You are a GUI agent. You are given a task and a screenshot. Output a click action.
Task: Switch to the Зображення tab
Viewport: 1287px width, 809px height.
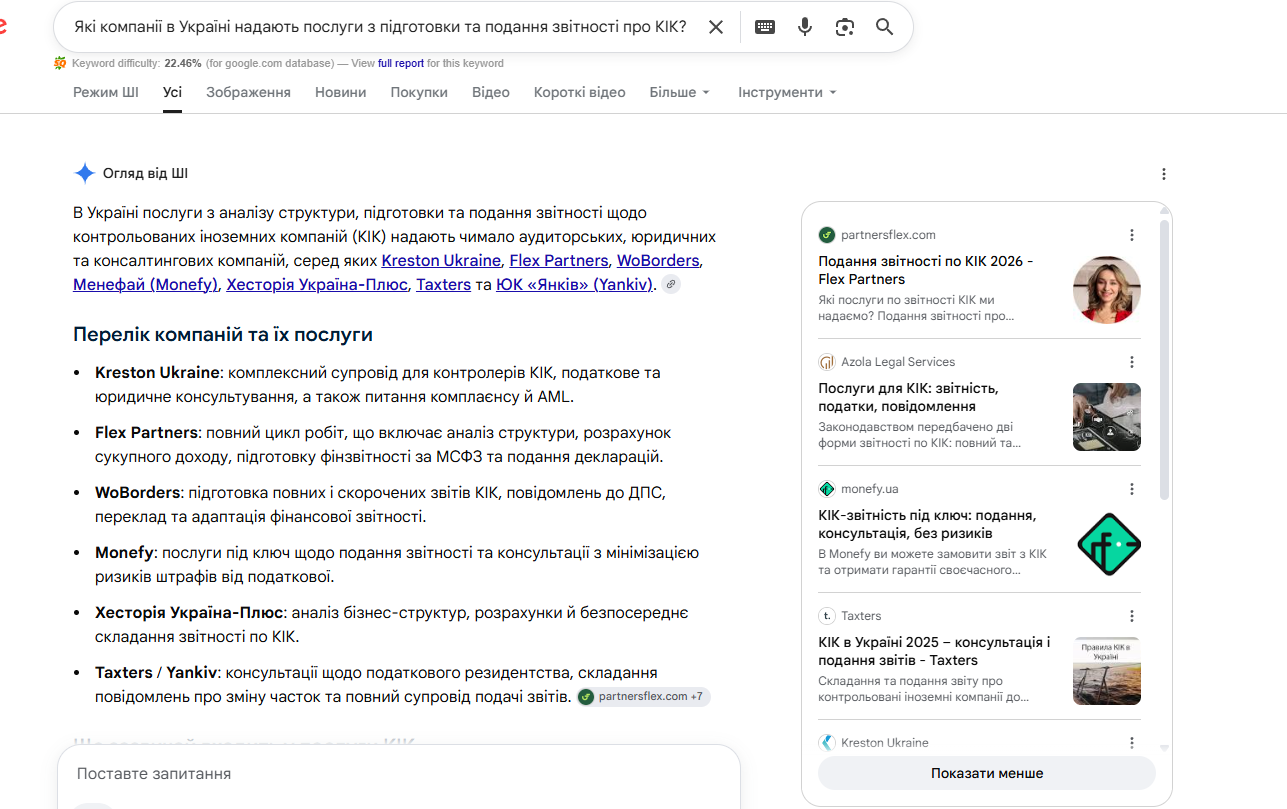coord(248,92)
